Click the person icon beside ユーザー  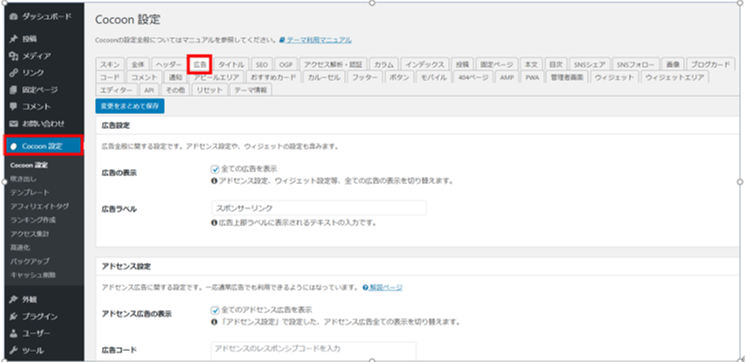[x=14, y=333]
